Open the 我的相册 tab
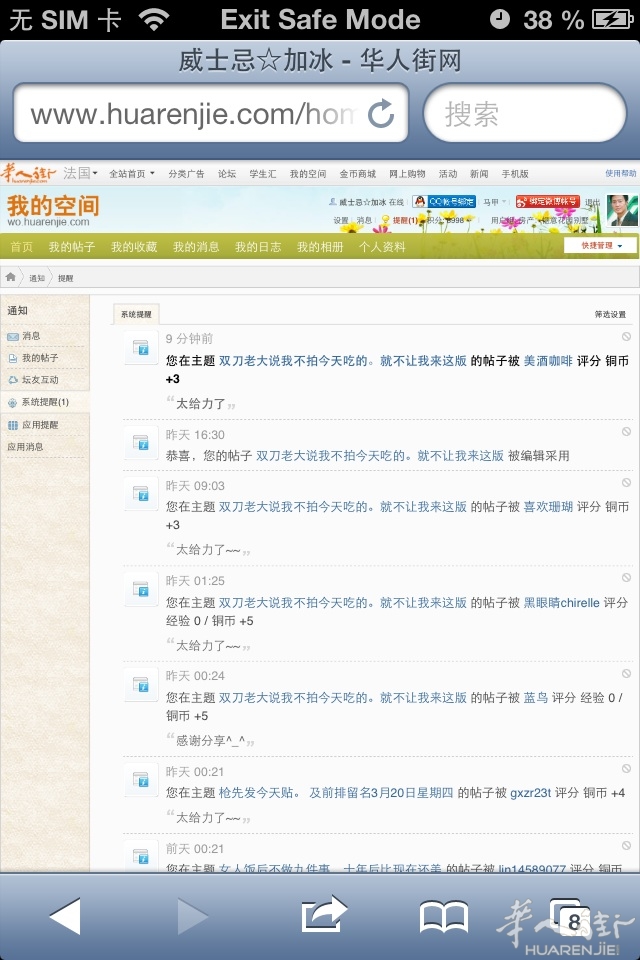The height and width of the screenshot is (960, 640). [x=320, y=247]
